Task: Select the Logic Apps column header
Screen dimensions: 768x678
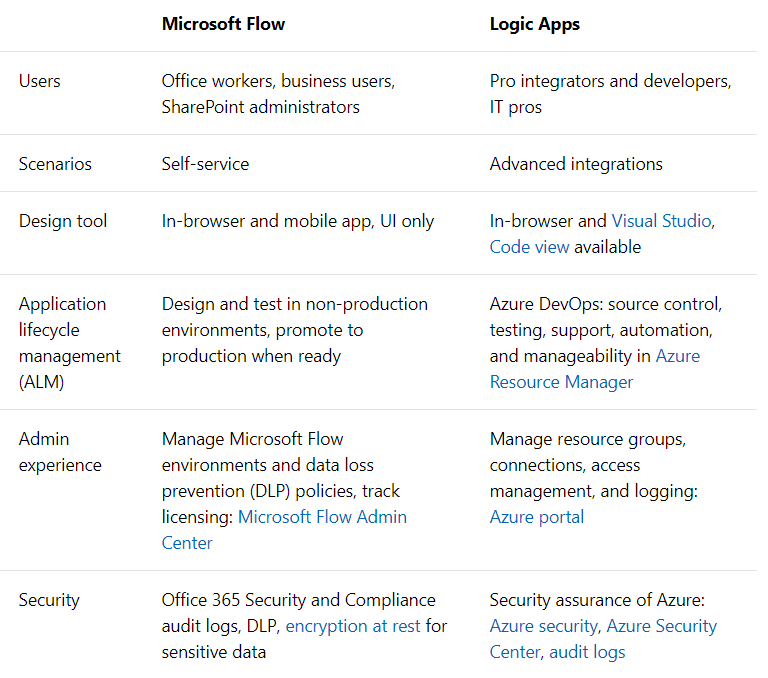Action: click(x=534, y=24)
